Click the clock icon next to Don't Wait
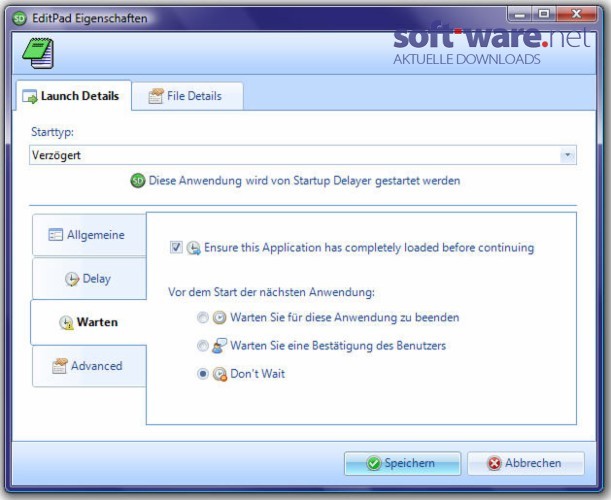Viewport: 611px width, 500px height. 220,374
